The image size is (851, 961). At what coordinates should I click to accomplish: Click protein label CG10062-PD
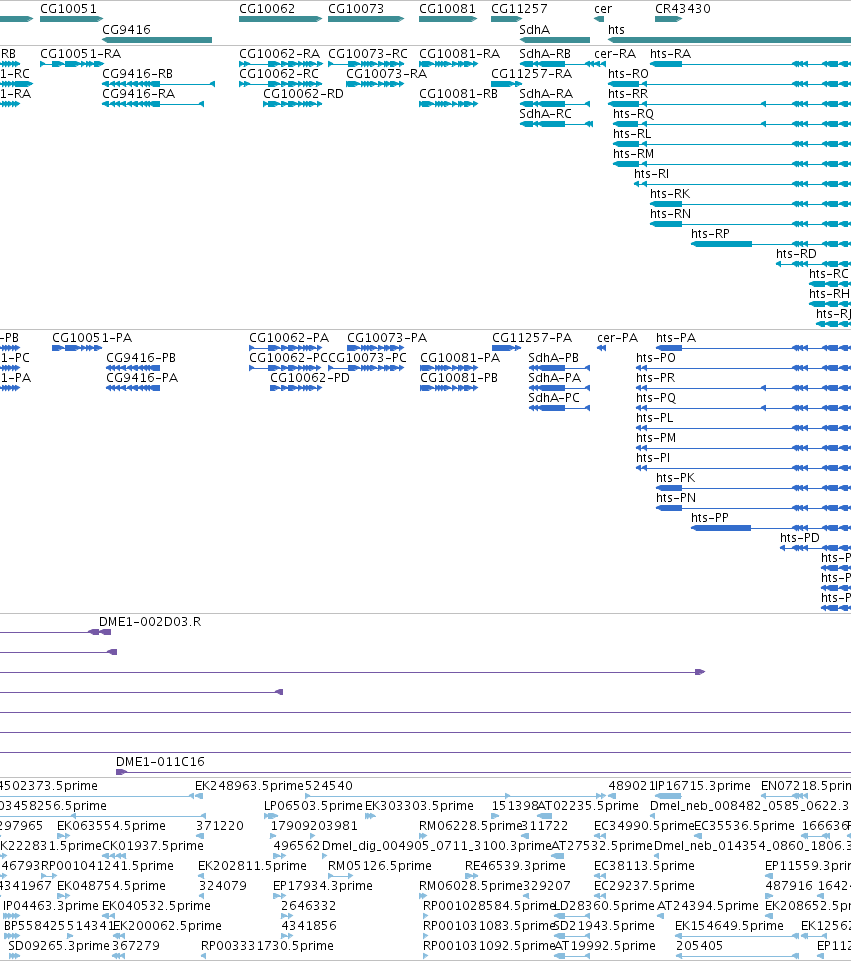(310, 378)
